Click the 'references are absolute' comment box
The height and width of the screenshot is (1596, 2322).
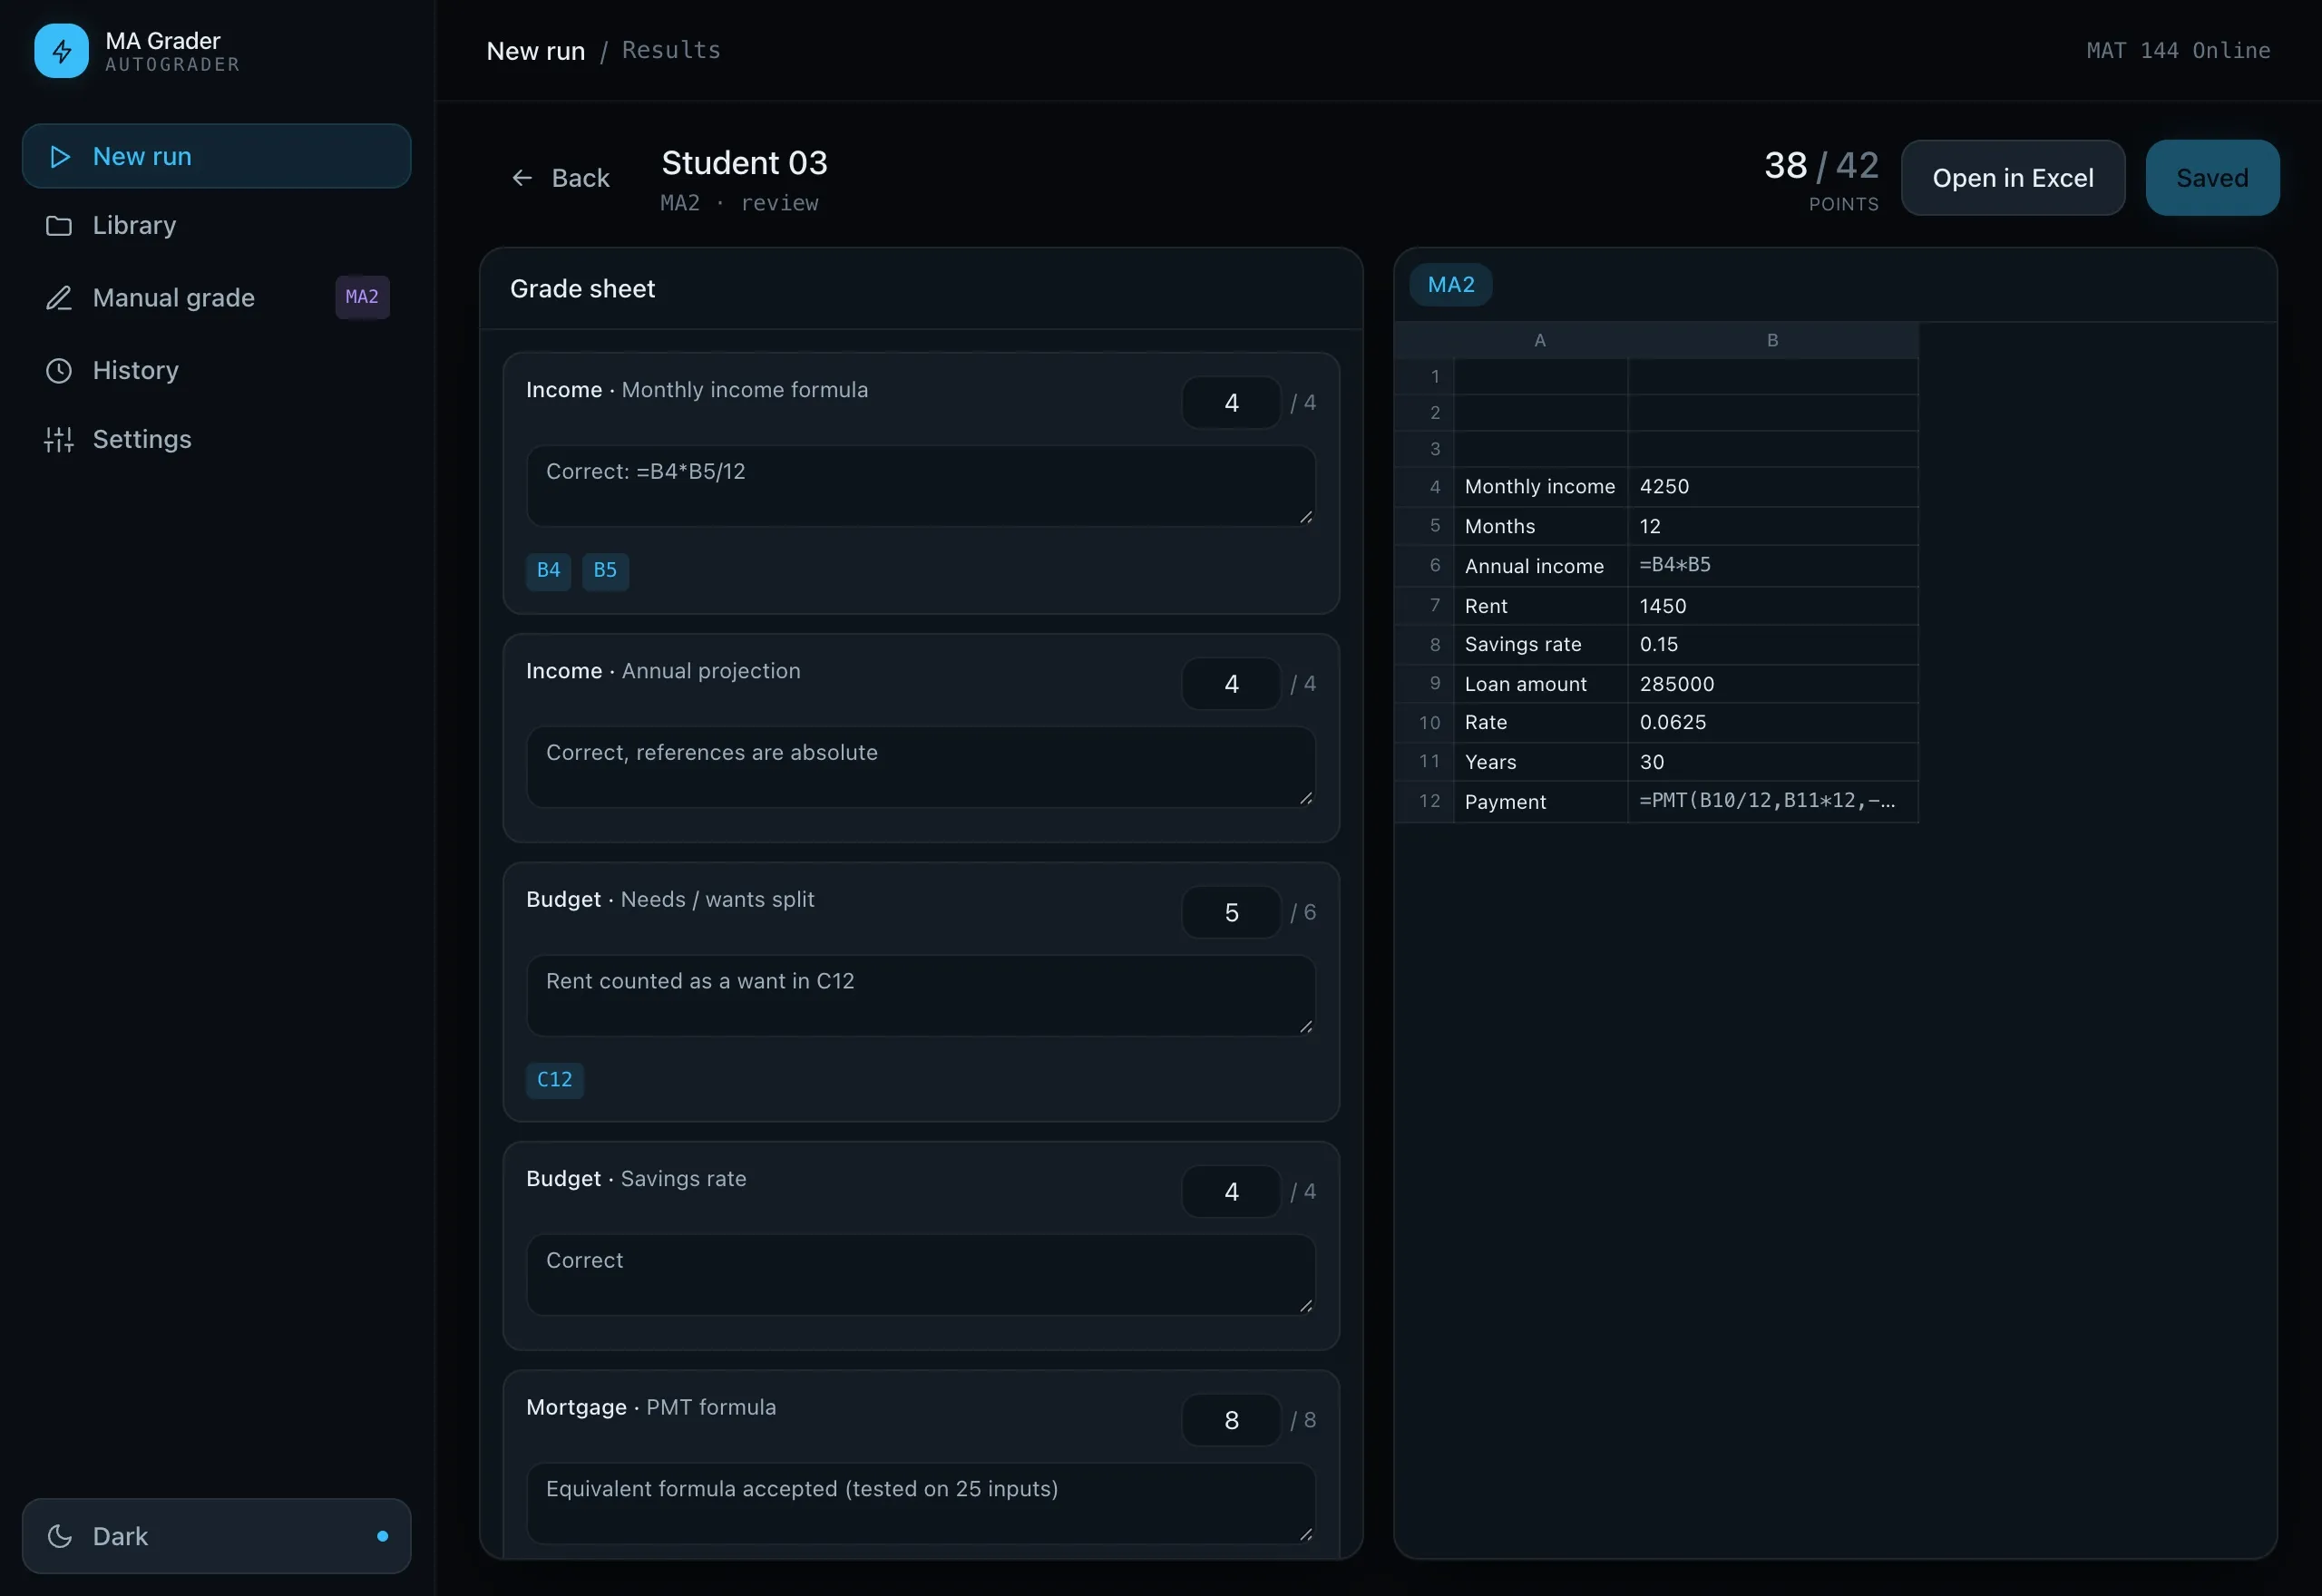(921, 767)
